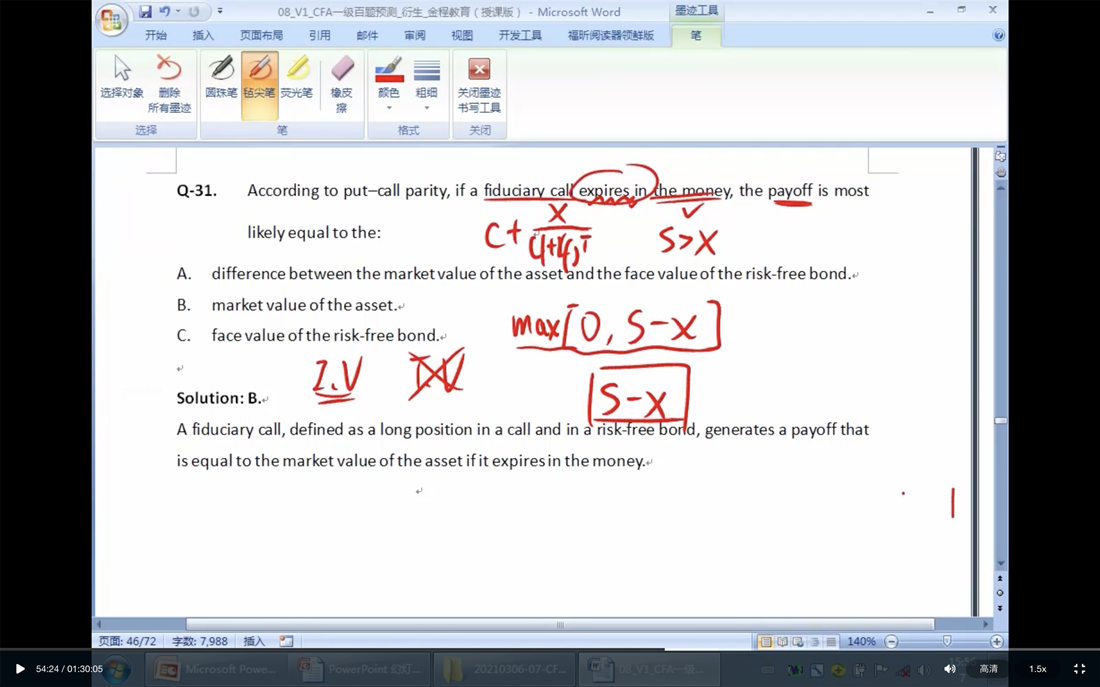Switch to 页面布局 ribbon tab
1100x687 pixels.
(261, 35)
